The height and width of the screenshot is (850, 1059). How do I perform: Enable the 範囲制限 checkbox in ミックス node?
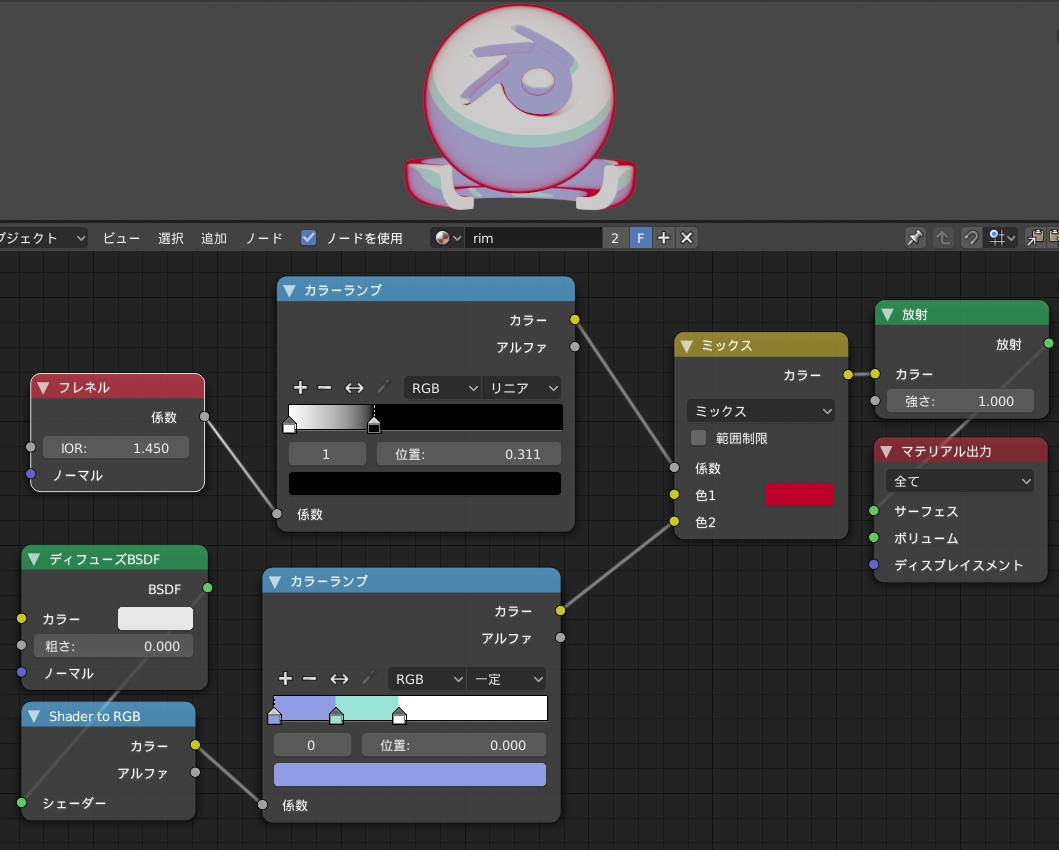[698, 437]
